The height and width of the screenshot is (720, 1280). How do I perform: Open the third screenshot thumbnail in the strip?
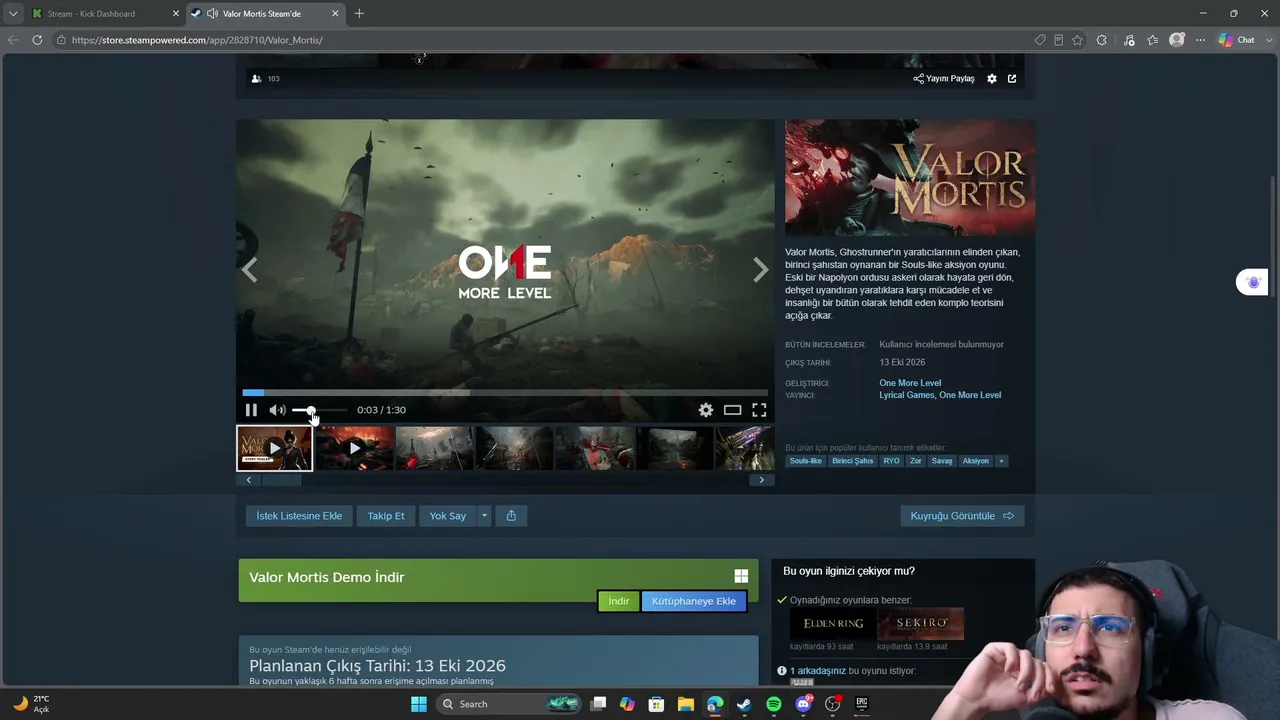click(x=434, y=448)
